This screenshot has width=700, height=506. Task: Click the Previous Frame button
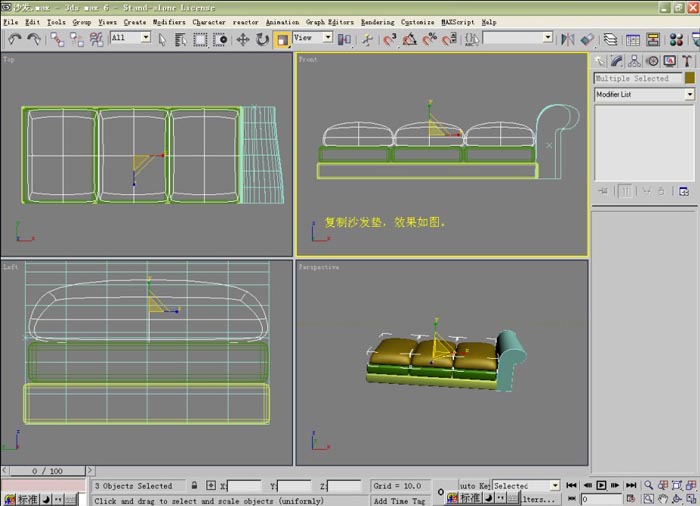tap(588, 485)
